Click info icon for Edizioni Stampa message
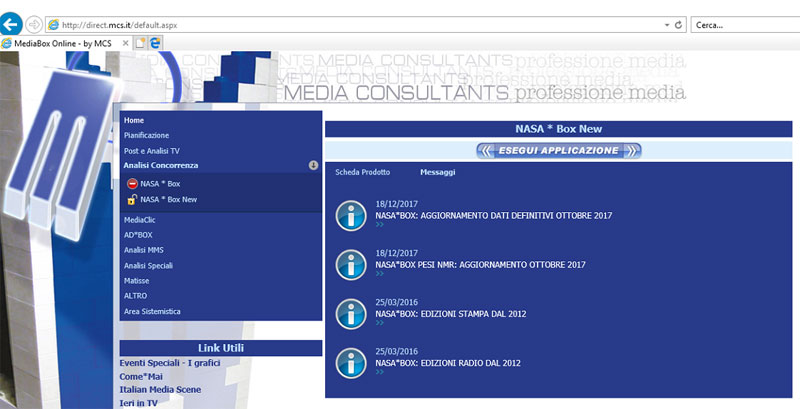800x409 pixels. point(349,313)
